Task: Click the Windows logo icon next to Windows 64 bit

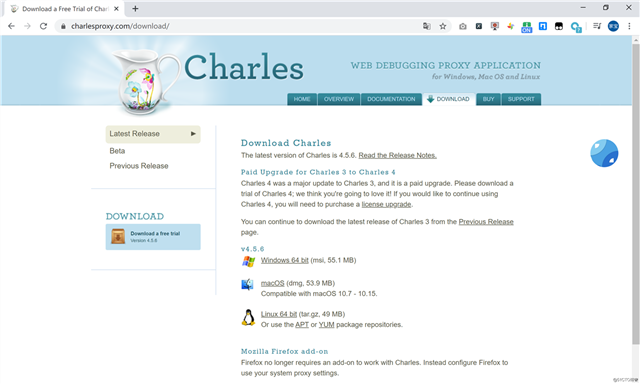Action: click(x=248, y=261)
